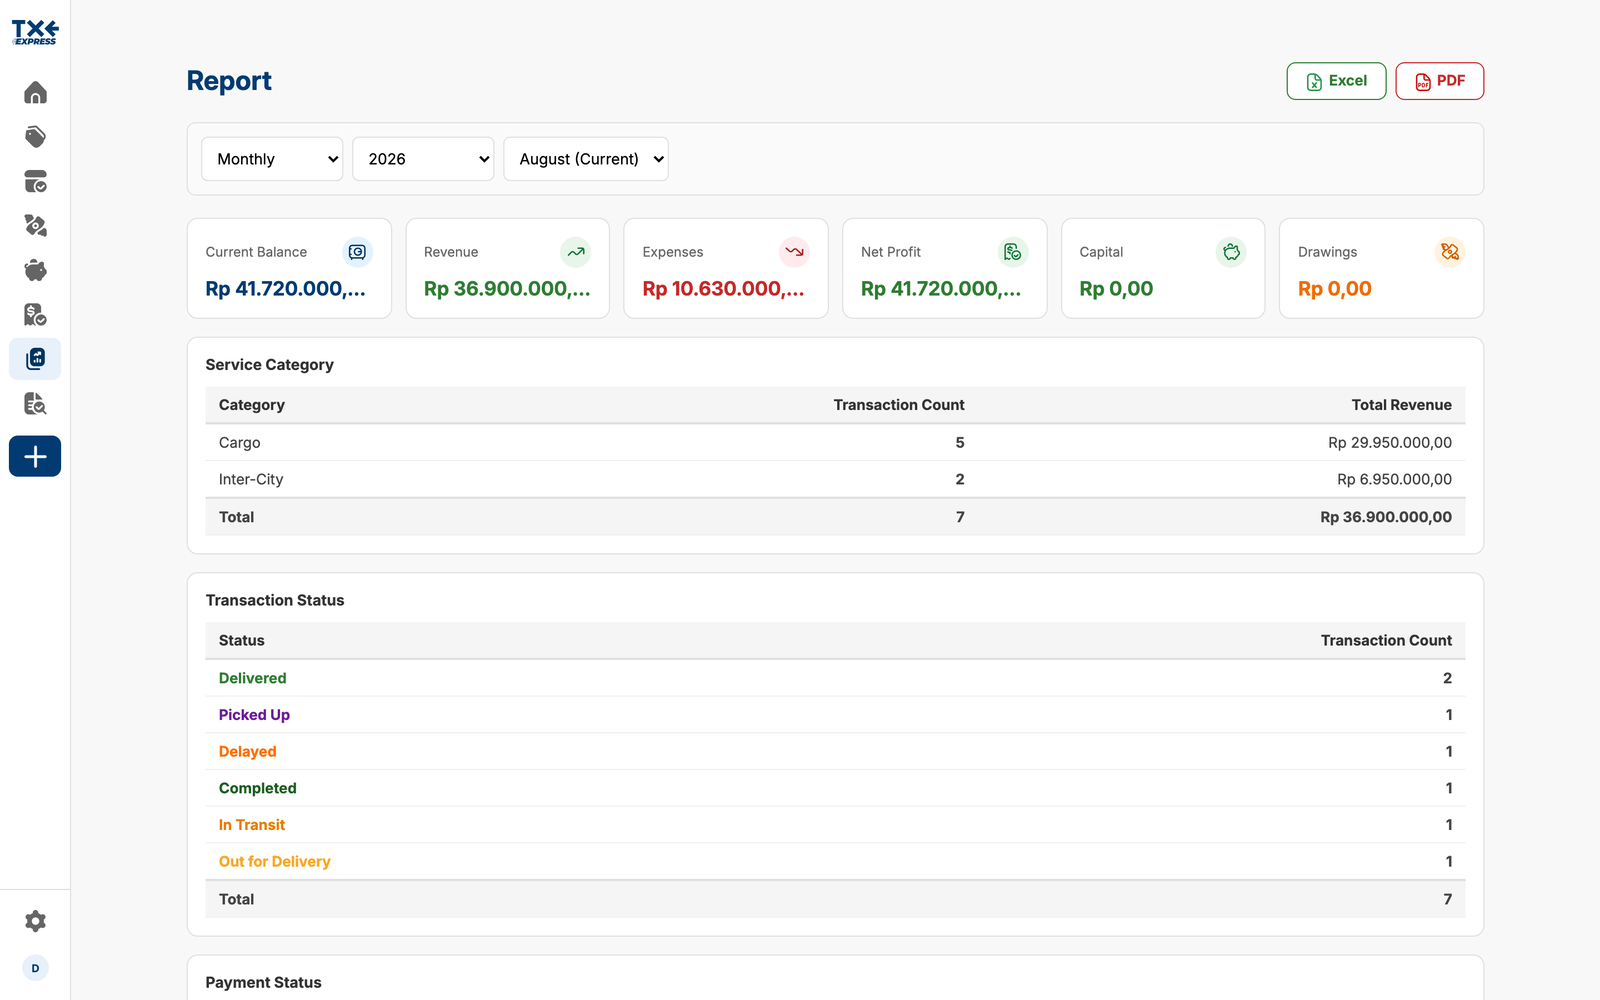The image size is (1600, 1000).
Task: Click the Transaction Status heading
Action: (275, 600)
